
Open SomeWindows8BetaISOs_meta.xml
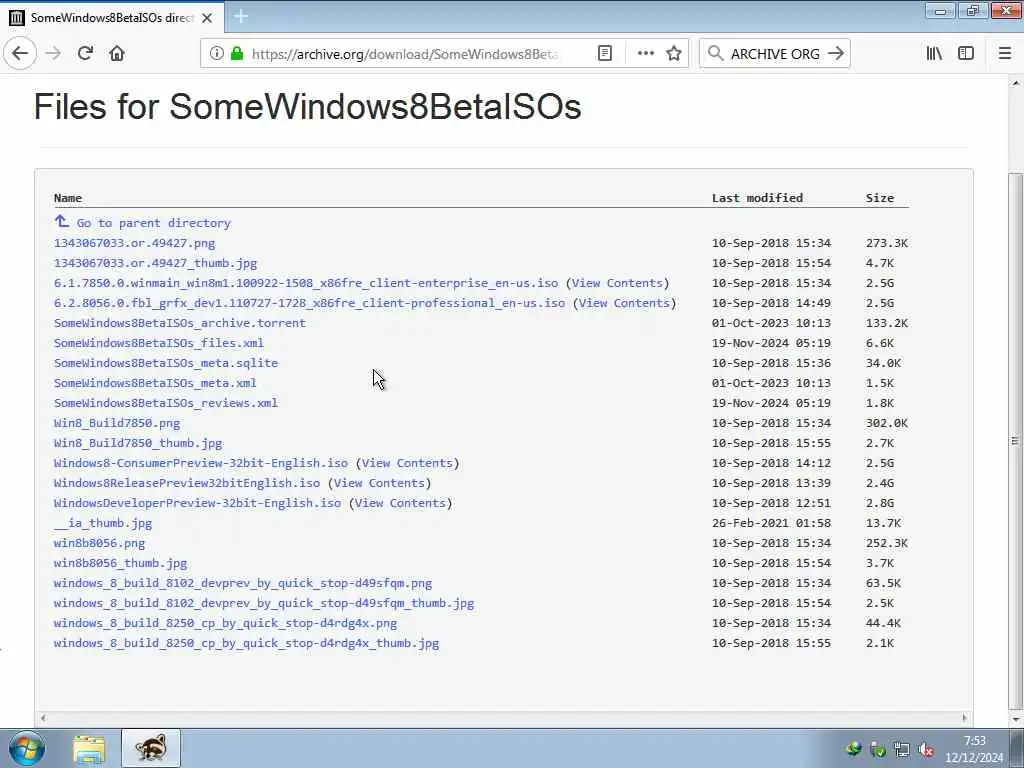[155, 383]
